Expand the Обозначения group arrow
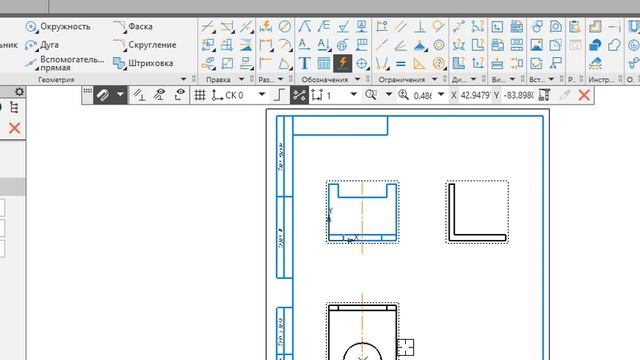This screenshot has height=360, width=640. point(358,79)
